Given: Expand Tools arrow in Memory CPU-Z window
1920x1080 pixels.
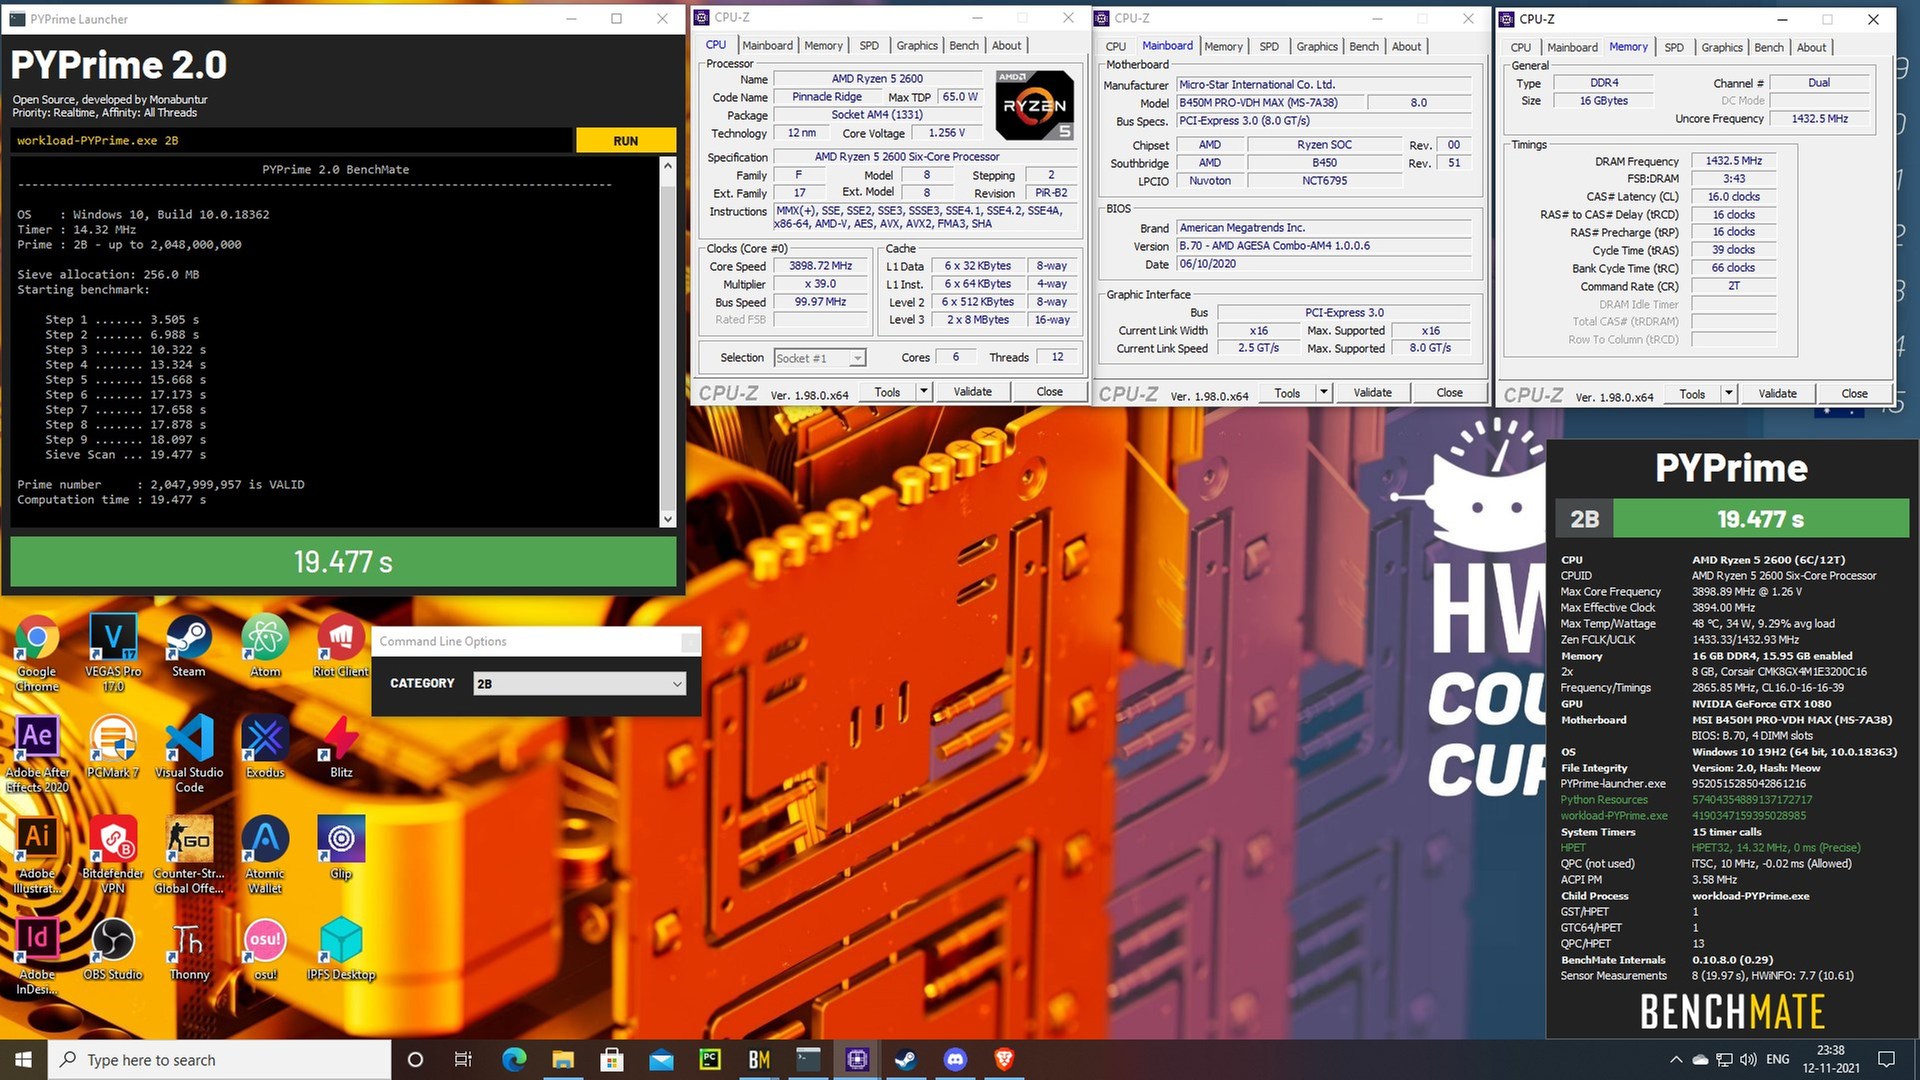Looking at the screenshot, I should click(1729, 394).
